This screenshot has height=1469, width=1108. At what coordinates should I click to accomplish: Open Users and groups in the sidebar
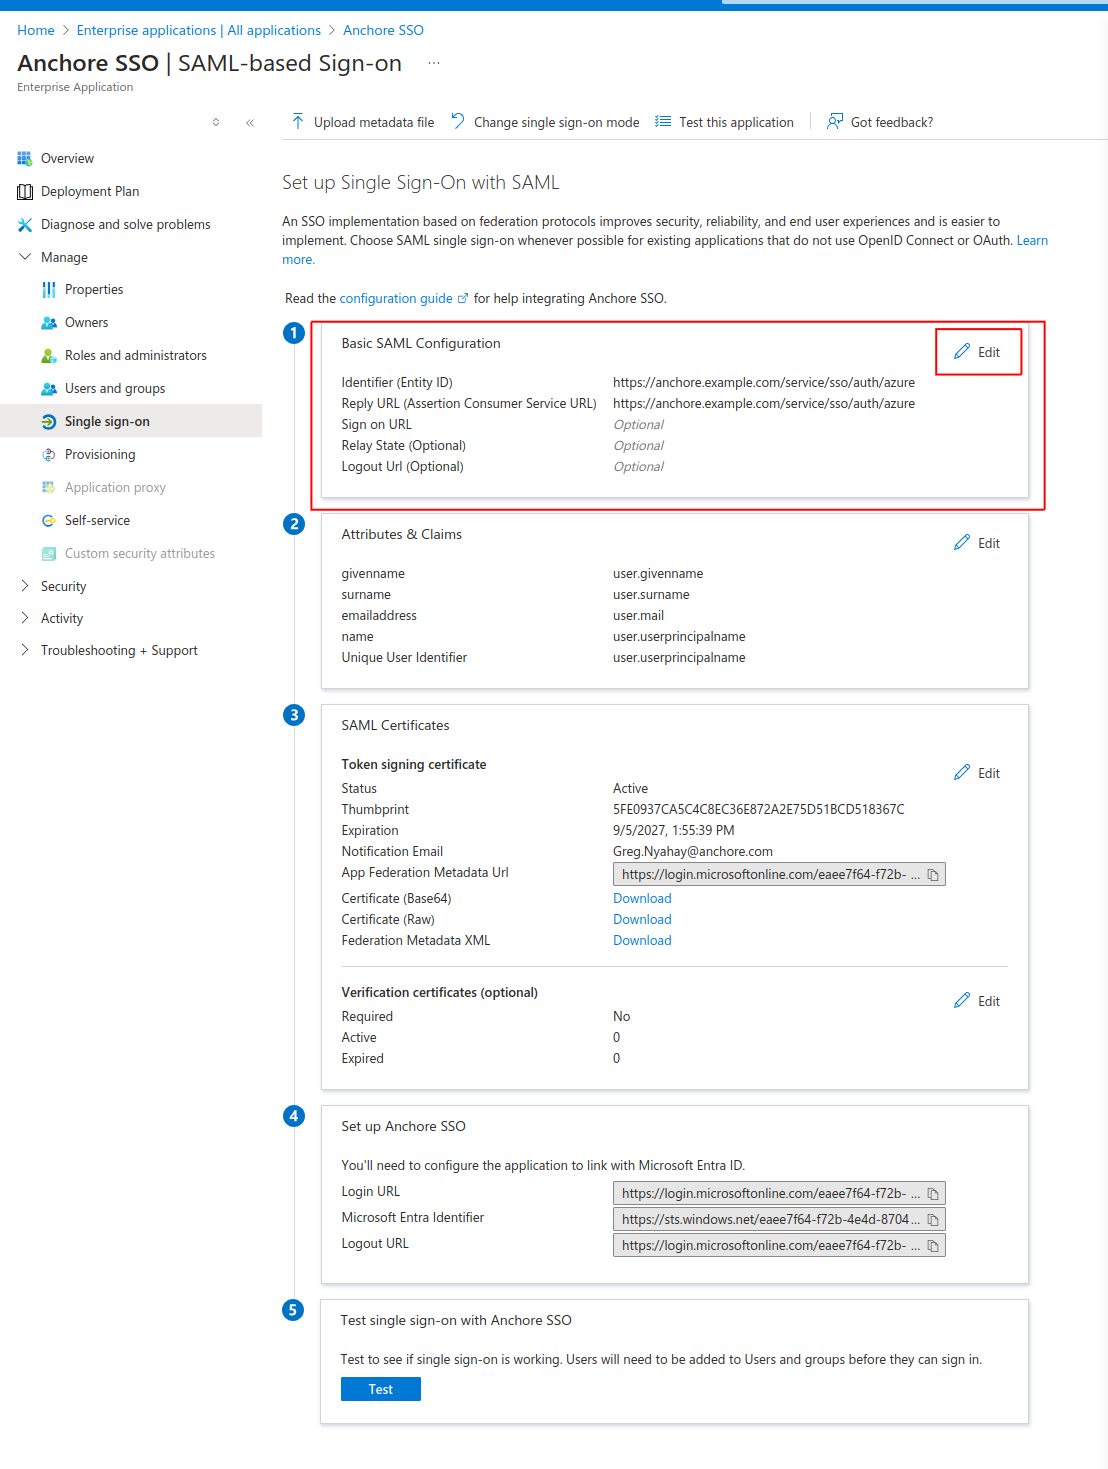click(x=115, y=388)
